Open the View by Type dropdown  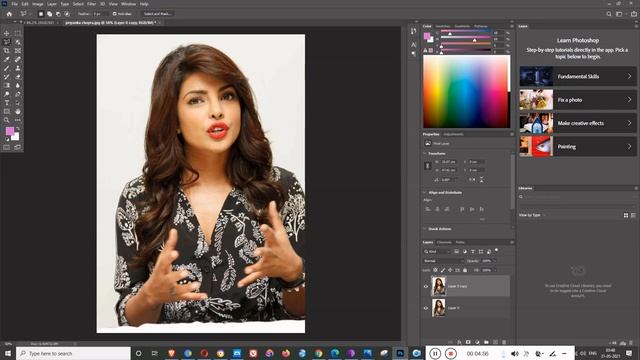coord(532,215)
